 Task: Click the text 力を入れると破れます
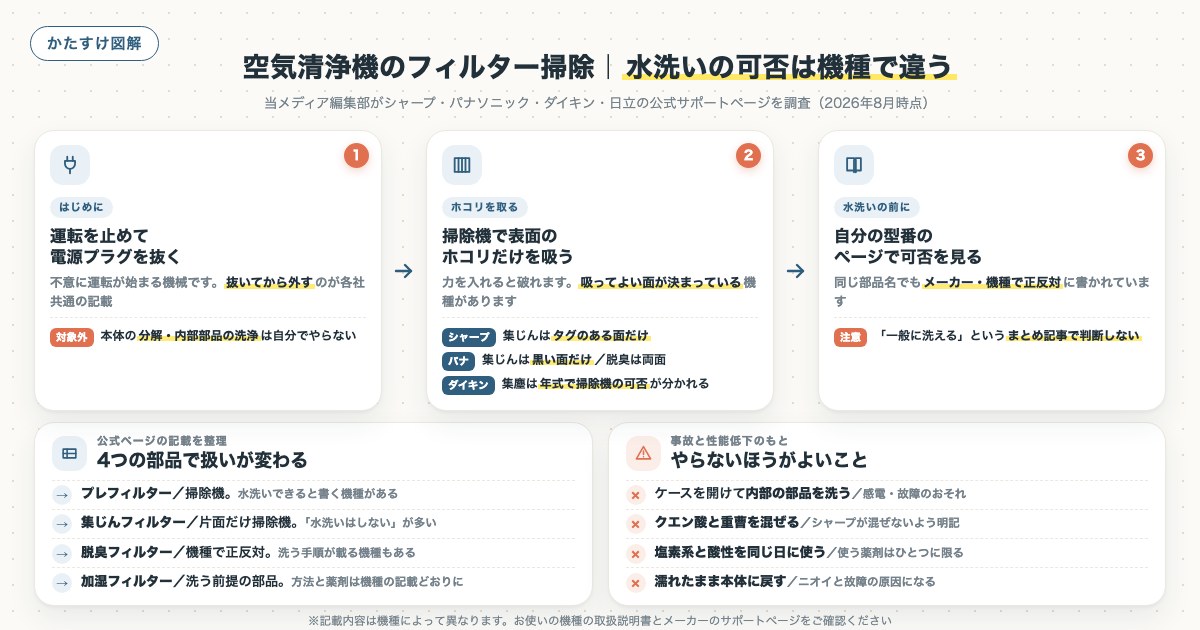(x=508, y=282)
